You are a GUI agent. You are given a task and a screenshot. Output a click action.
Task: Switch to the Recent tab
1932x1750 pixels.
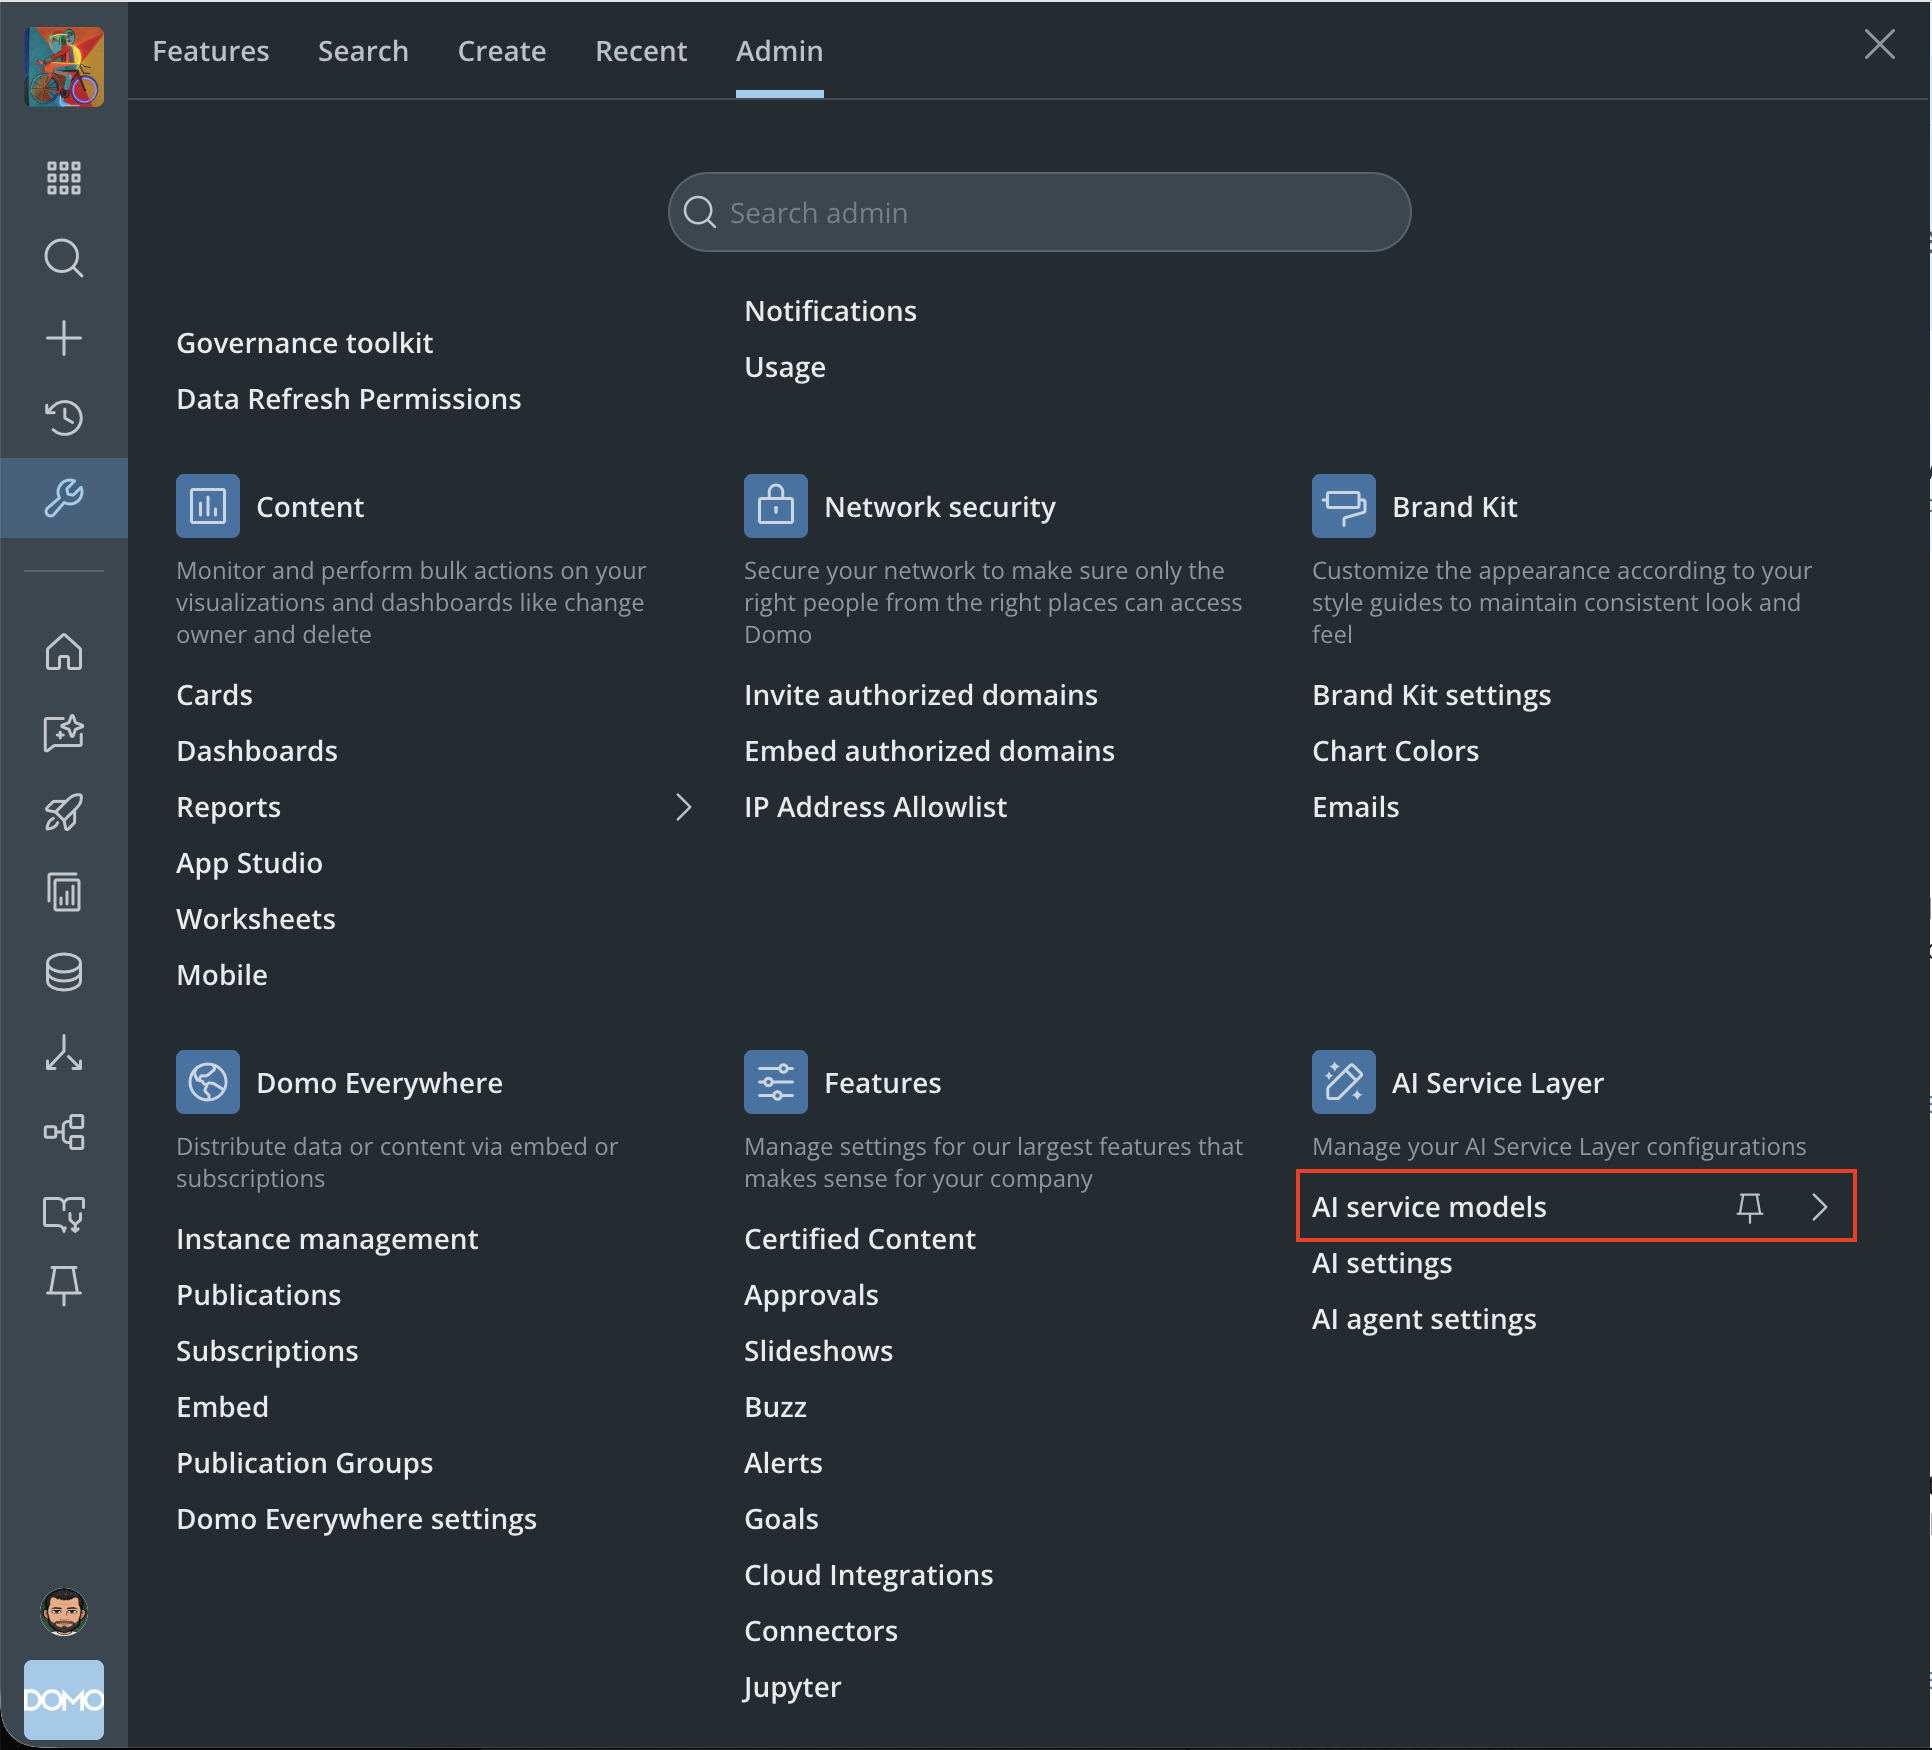pos(641,51)
